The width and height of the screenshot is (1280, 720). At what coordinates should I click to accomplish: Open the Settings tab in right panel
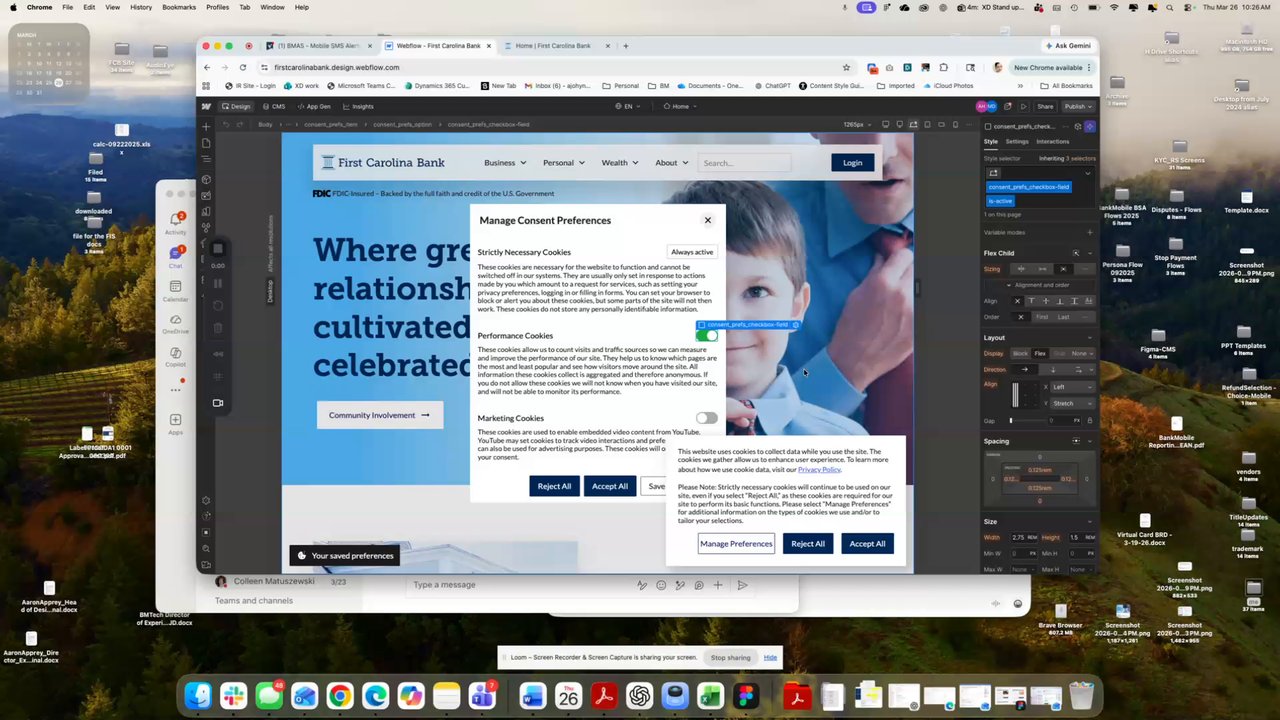click(1017, 142)
